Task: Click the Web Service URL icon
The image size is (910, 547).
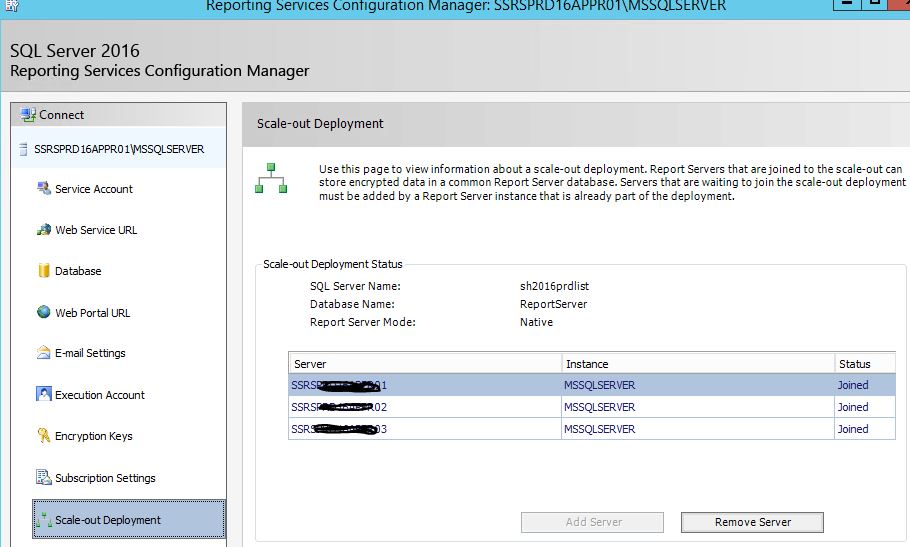Action: (x=44, y=229)
